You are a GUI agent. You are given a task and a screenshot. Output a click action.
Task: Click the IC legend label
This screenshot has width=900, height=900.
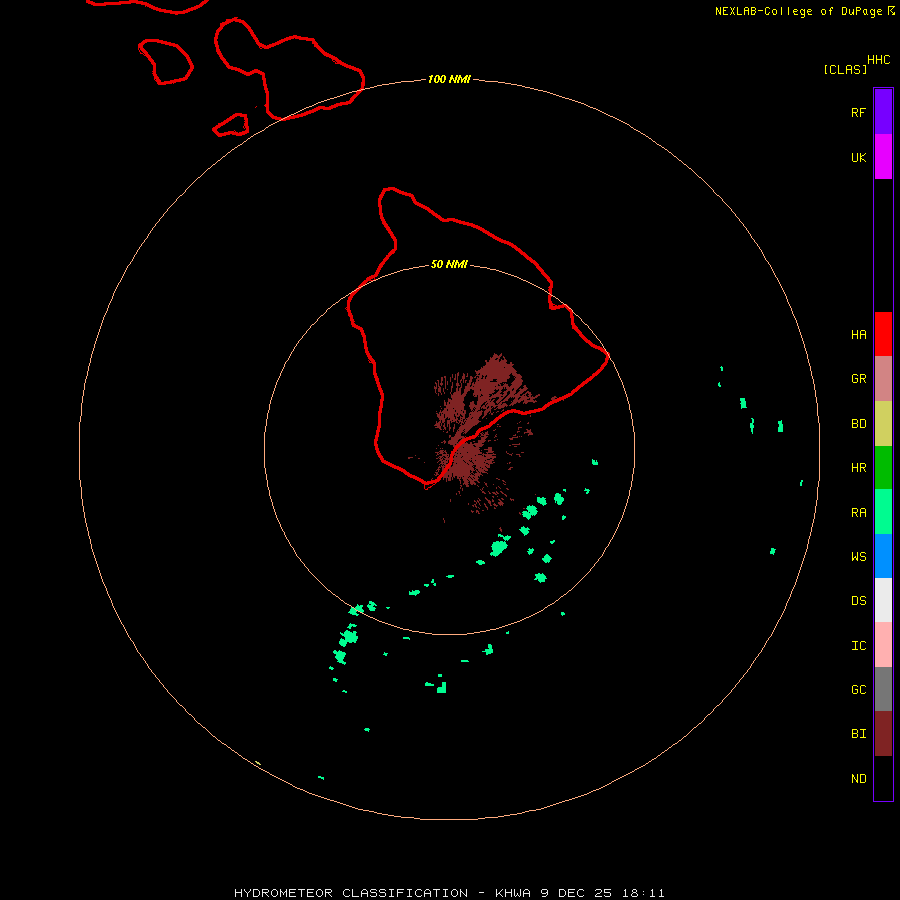(x=858, y=646)
